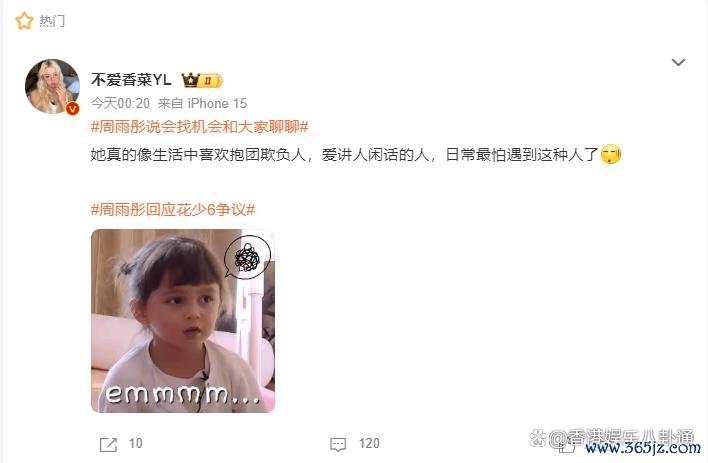Click the comment count 120
Viewport: 708px width, 463px height.
pyautogui.click(x=369, y=444)
